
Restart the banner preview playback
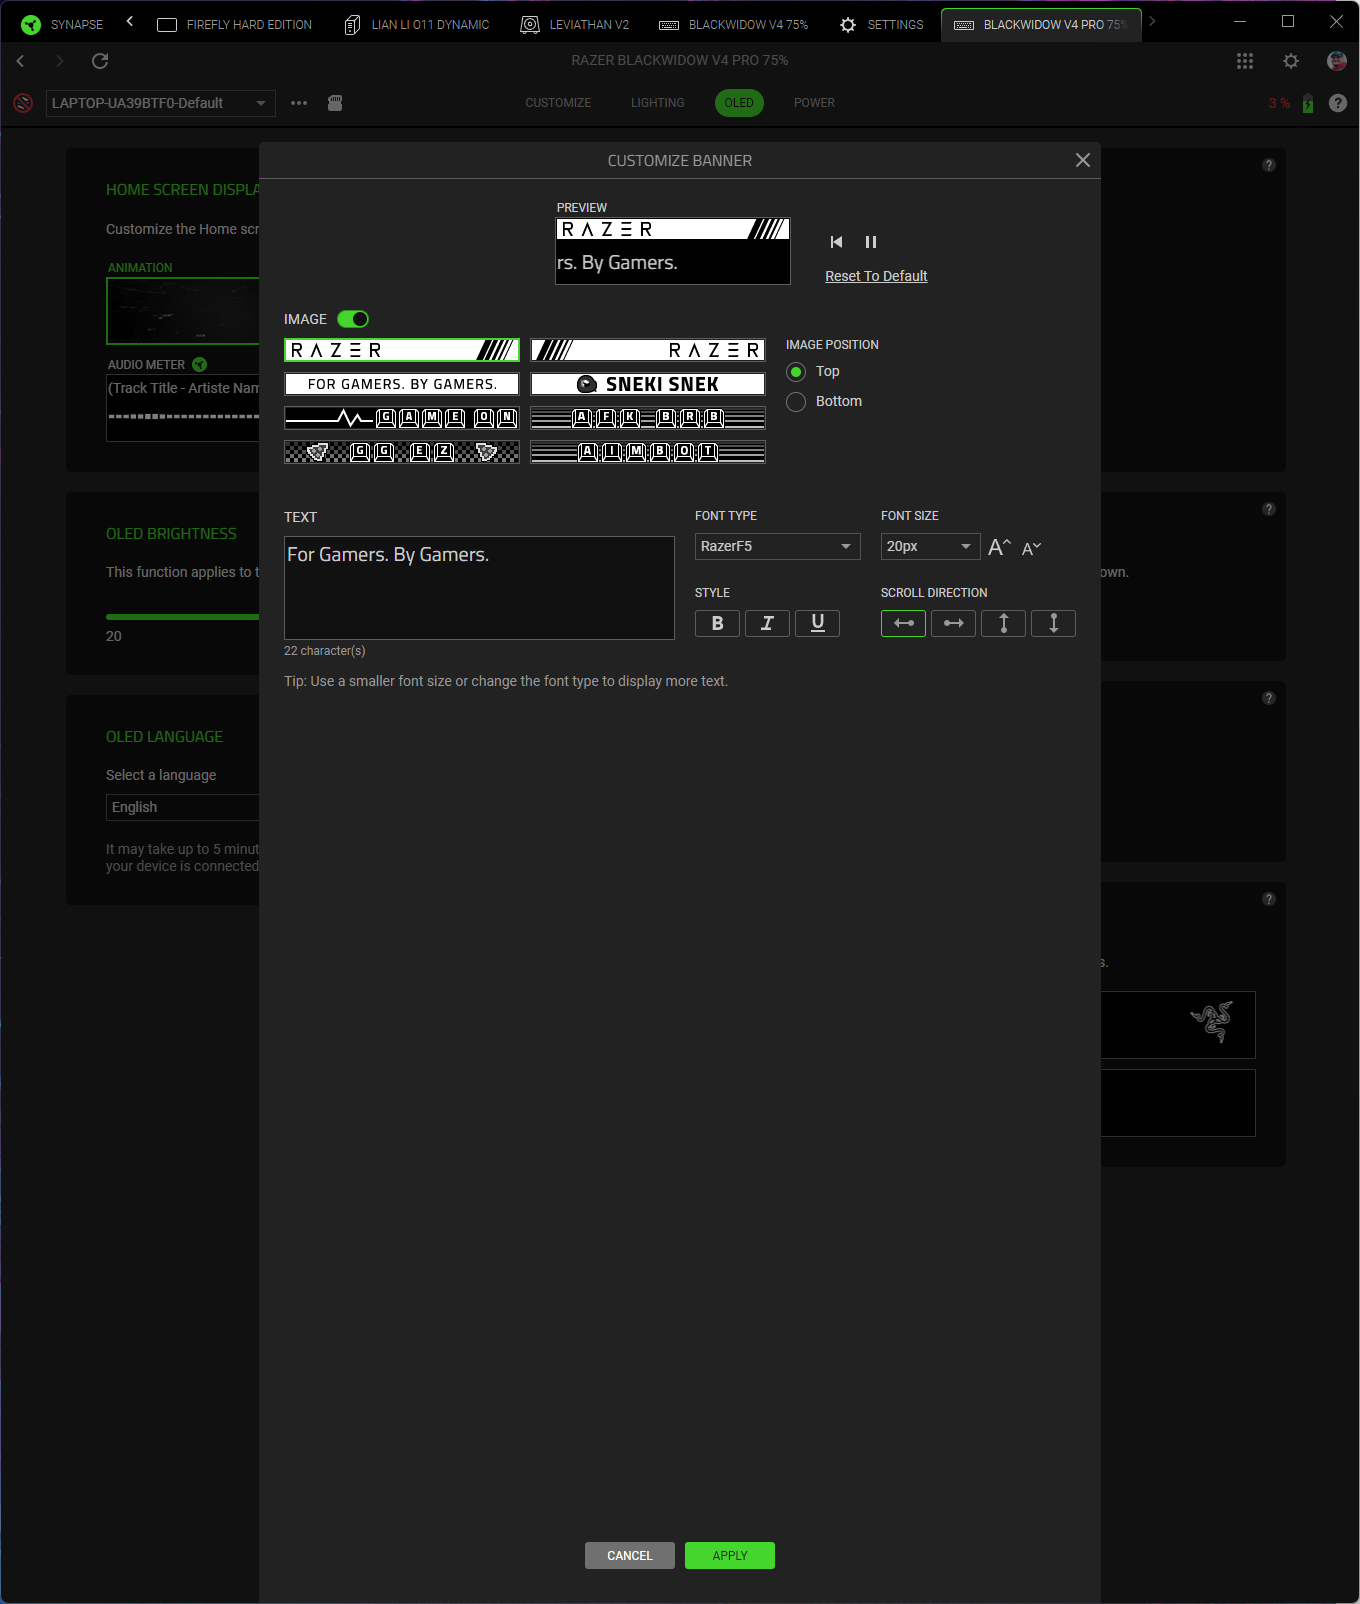click(836, 242)
